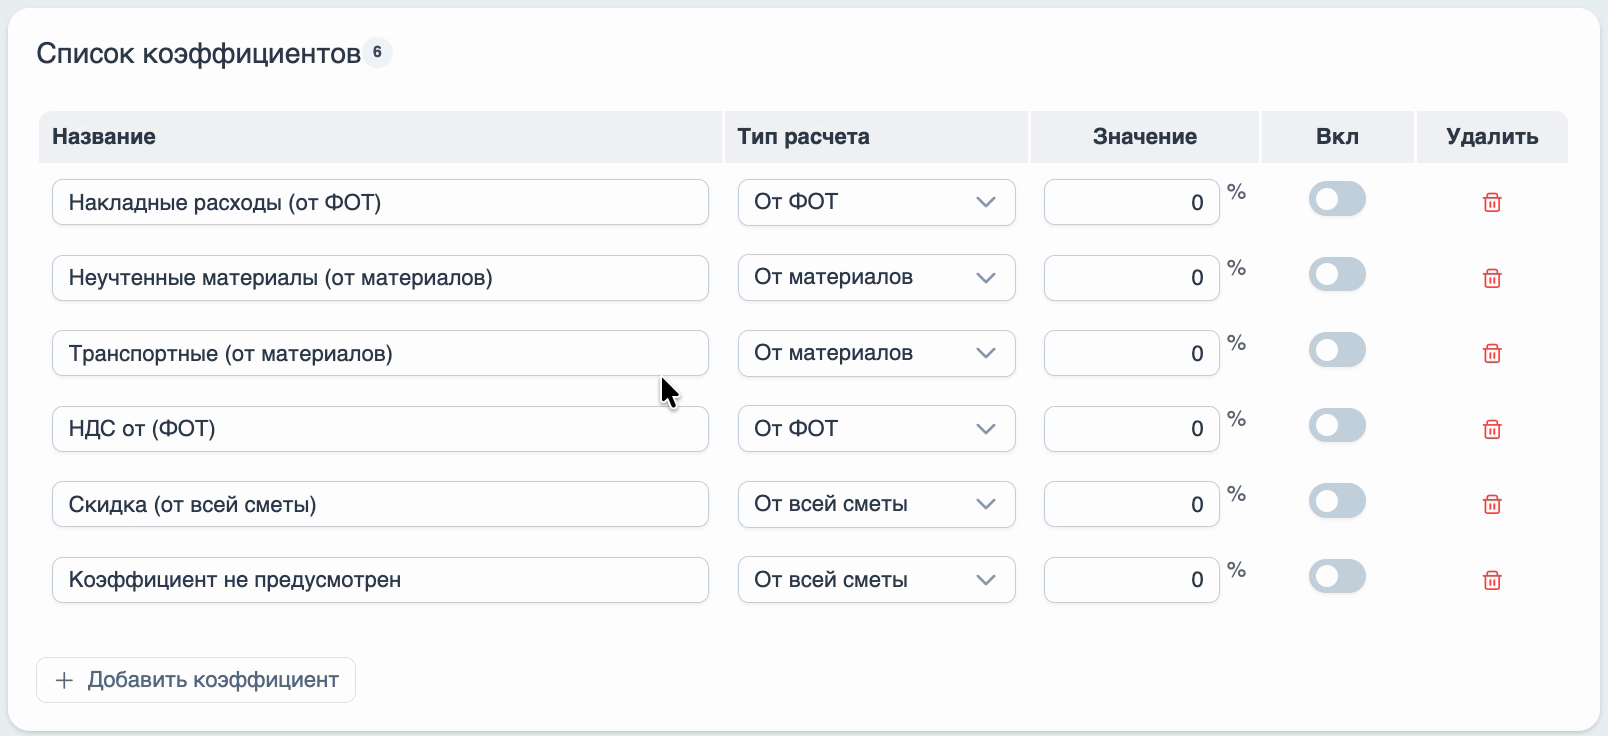The height and width of the screenshot is (736, 1608).
Task: Edit the Накладные расходы (от ФОТ) name field
Action: (x=380, y=202)
